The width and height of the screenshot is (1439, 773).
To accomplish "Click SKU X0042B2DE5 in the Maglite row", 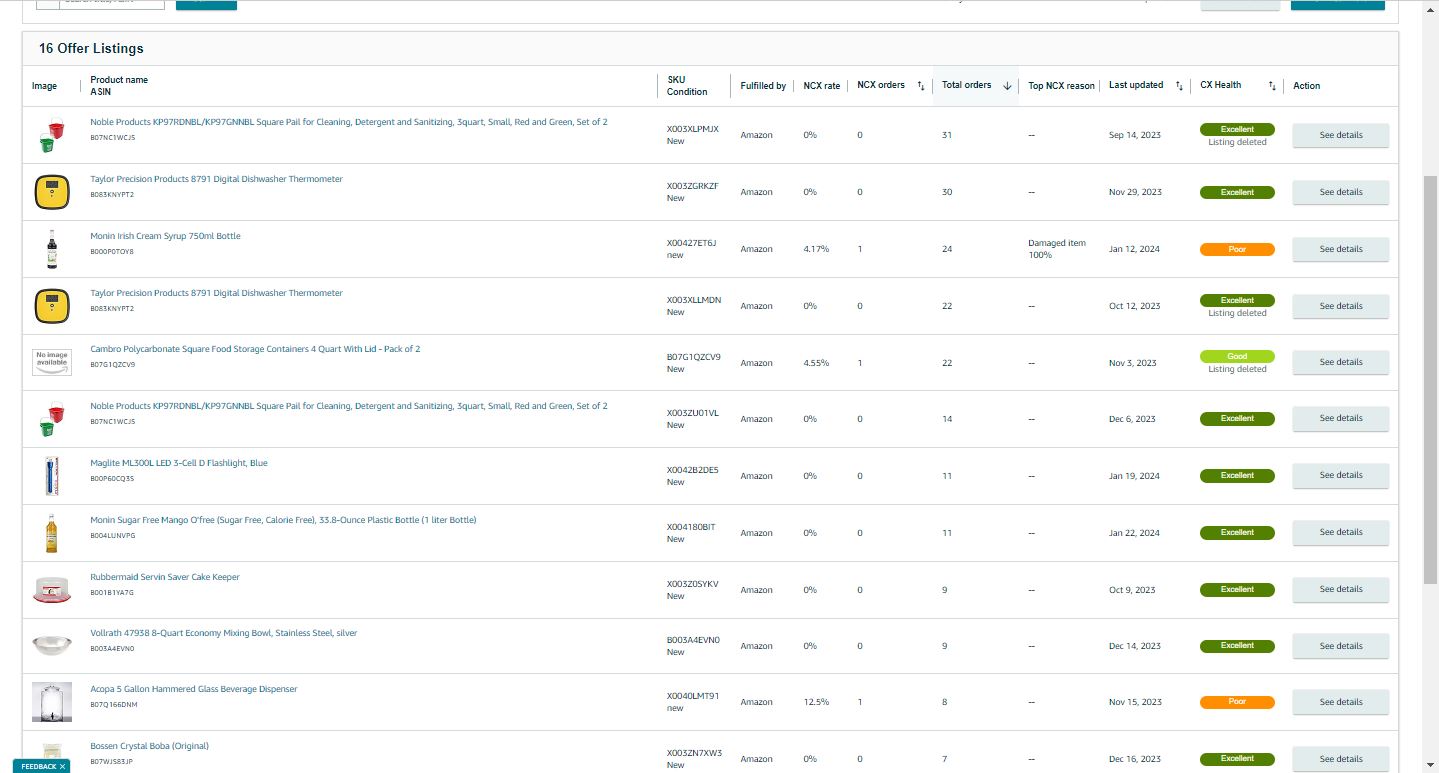I will 692,469.
